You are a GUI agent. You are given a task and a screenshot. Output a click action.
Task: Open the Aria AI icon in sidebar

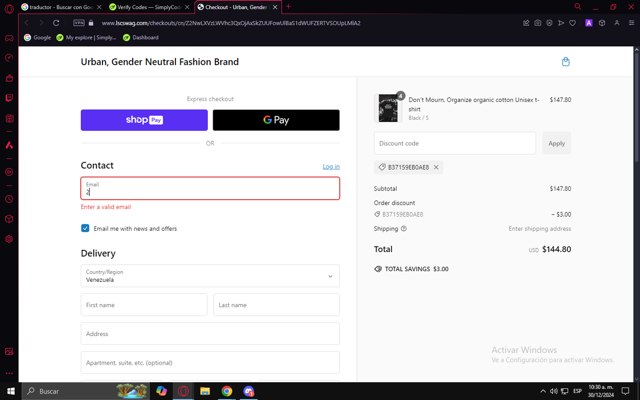coord(9,145)
